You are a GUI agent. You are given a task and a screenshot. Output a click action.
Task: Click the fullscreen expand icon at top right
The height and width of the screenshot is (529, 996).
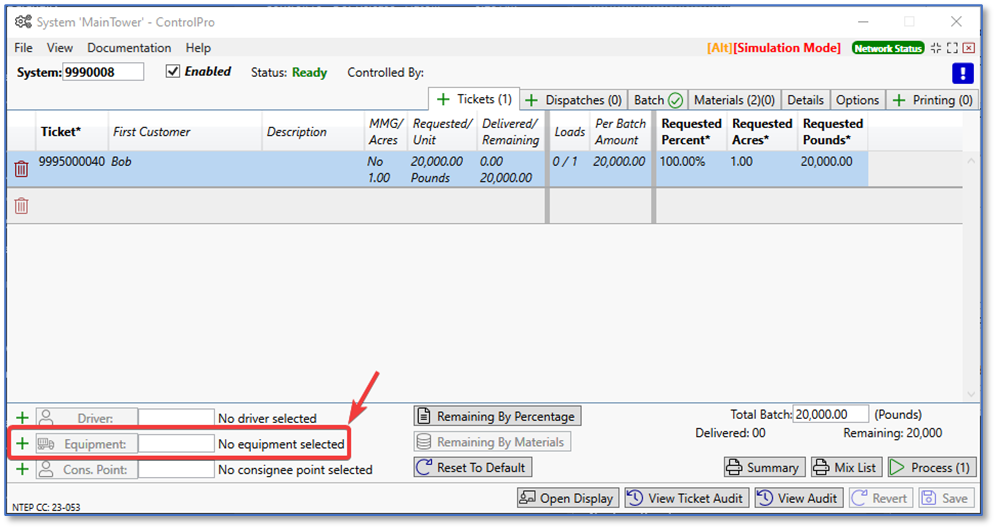(951, 48)
